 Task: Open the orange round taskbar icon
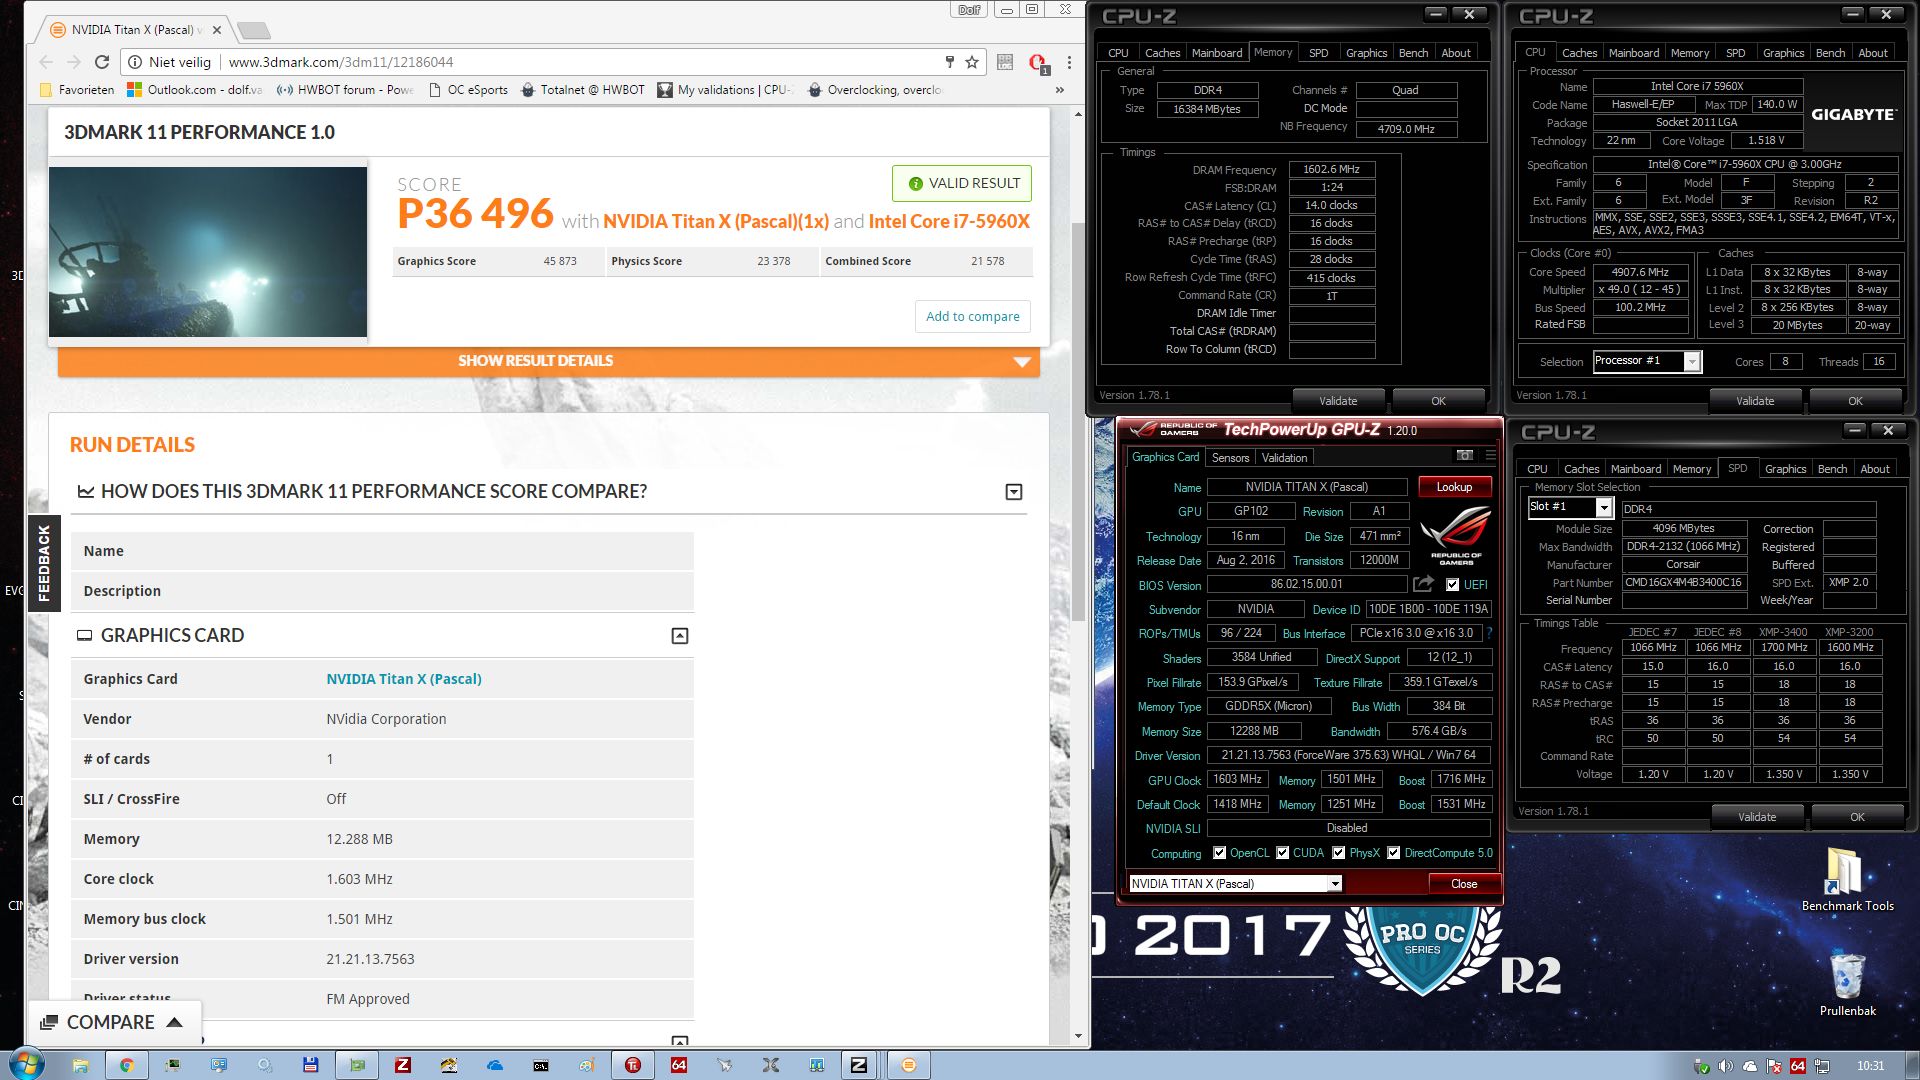point(909,1065)
